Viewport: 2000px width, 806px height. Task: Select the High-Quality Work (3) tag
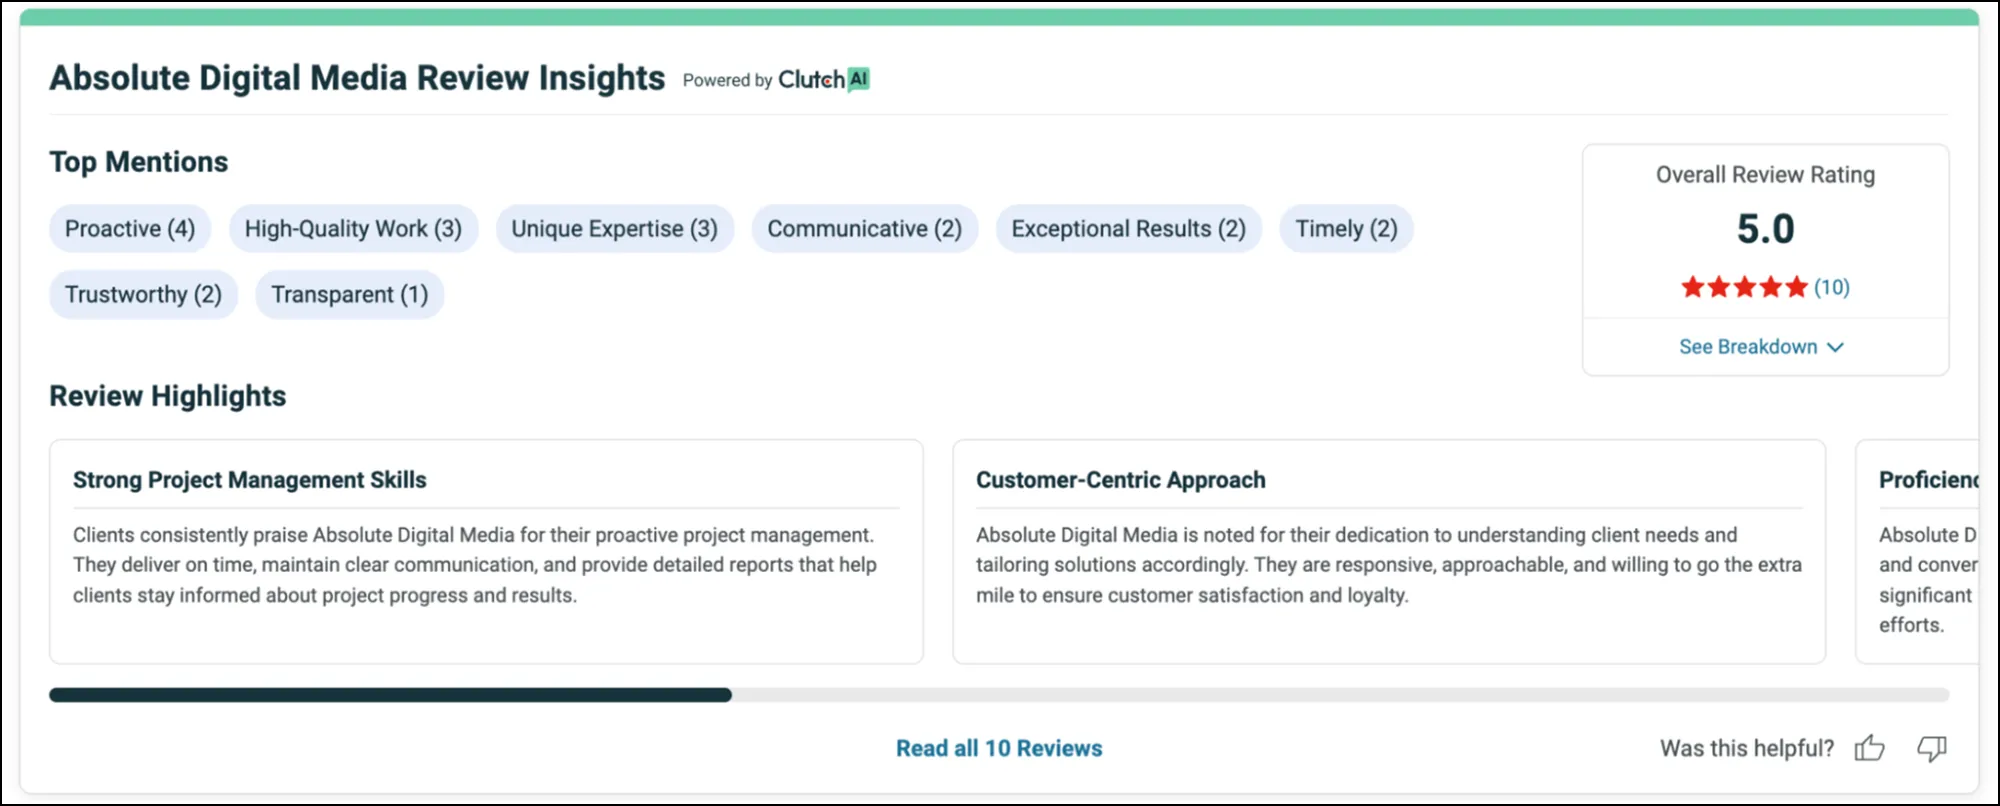tap(354, 229)
